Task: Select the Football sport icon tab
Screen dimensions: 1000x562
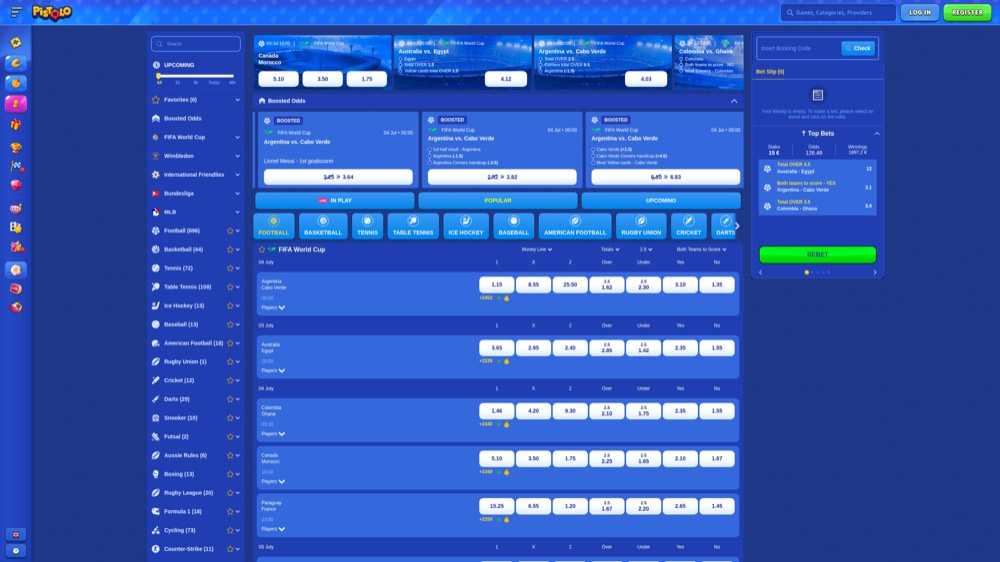Action: [x=274, y=226]
